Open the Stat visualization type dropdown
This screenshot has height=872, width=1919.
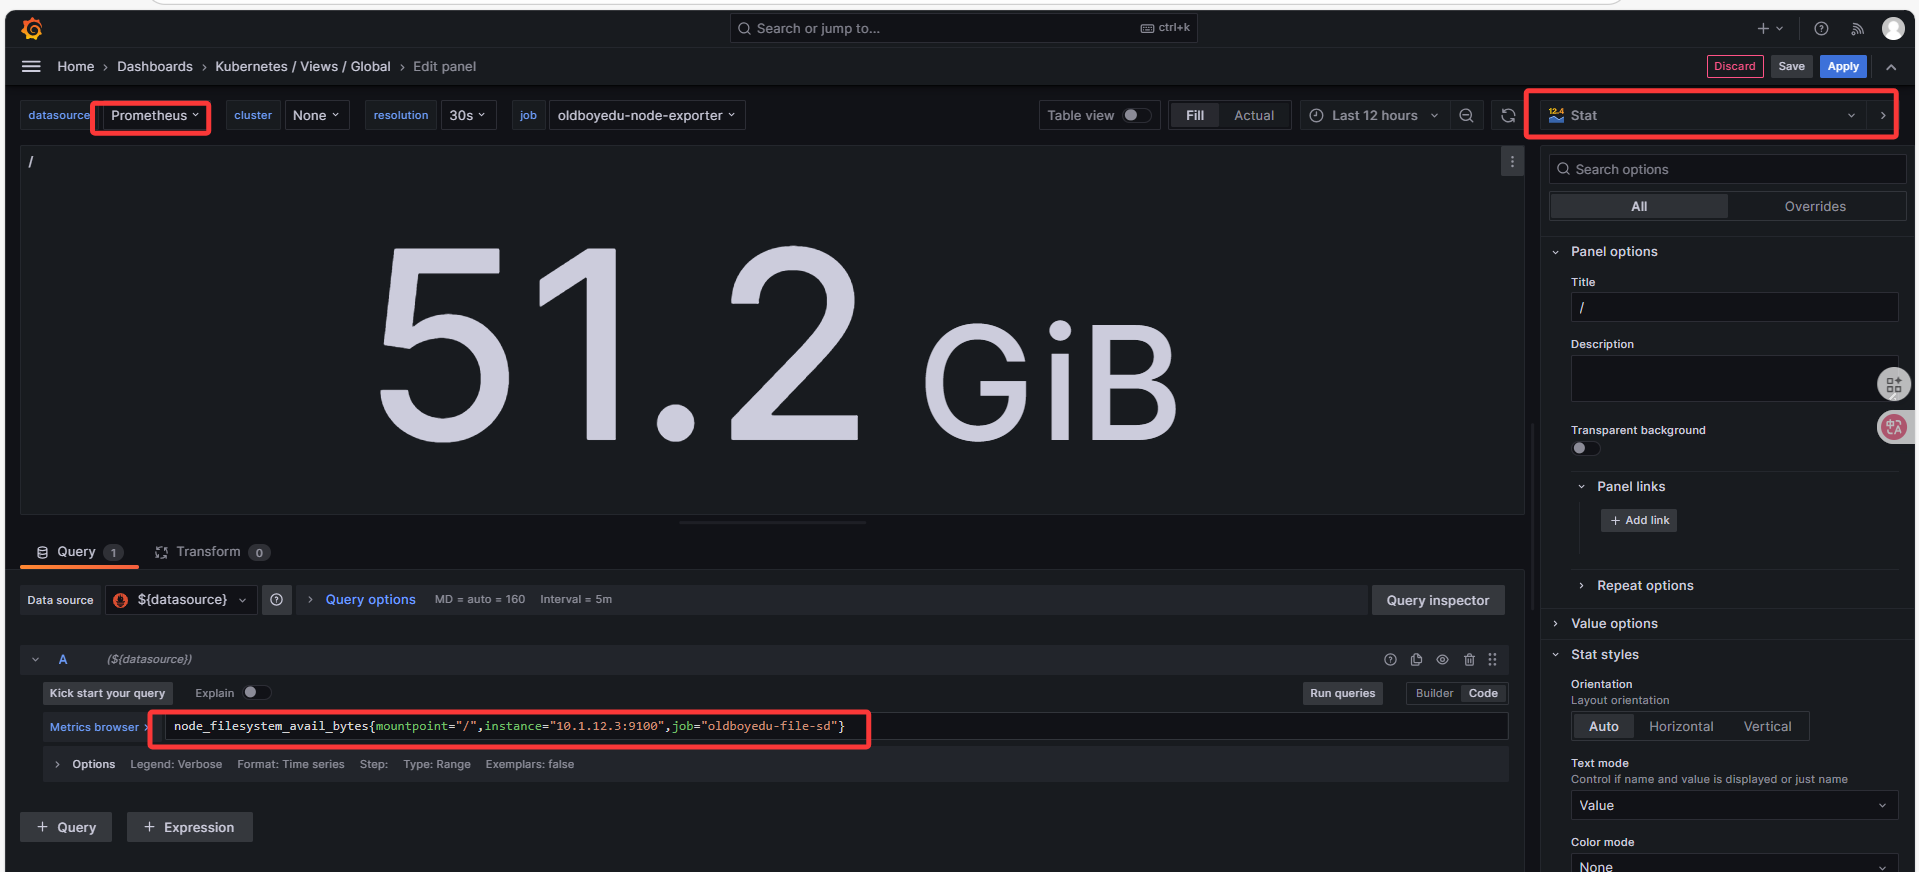point(1700,116)
